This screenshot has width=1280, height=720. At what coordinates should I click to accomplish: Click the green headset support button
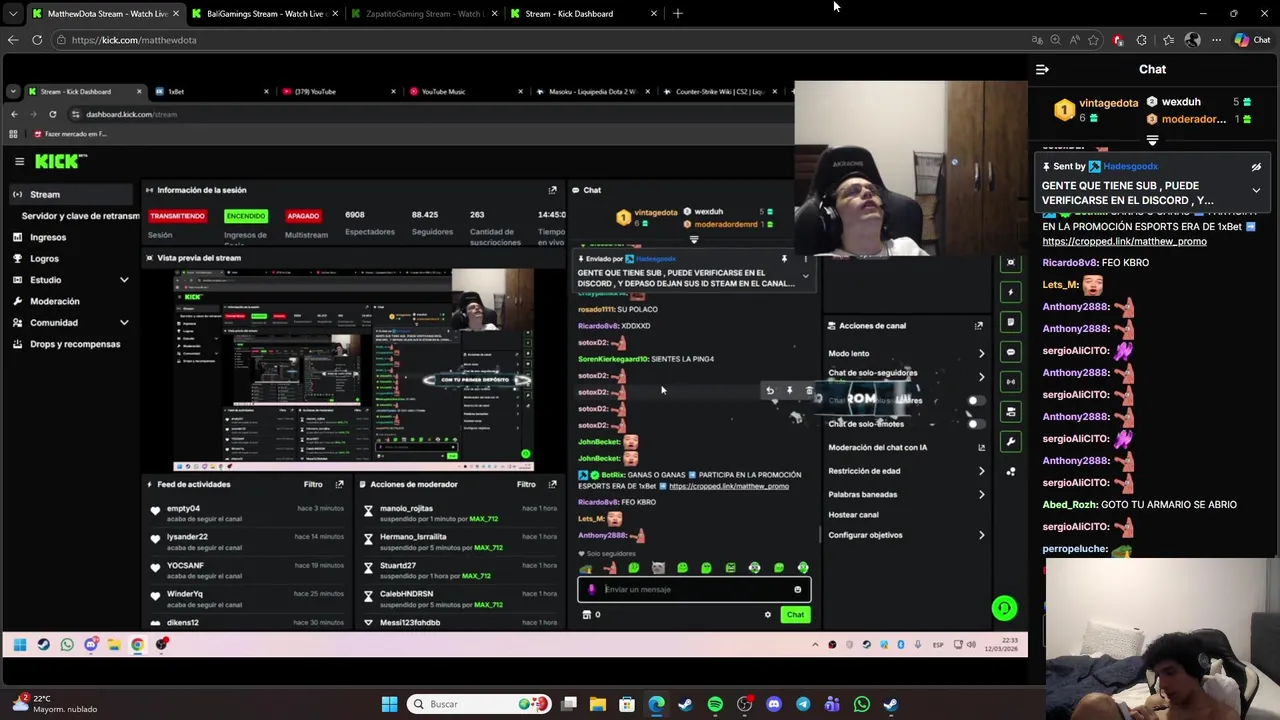[1004, 608]
